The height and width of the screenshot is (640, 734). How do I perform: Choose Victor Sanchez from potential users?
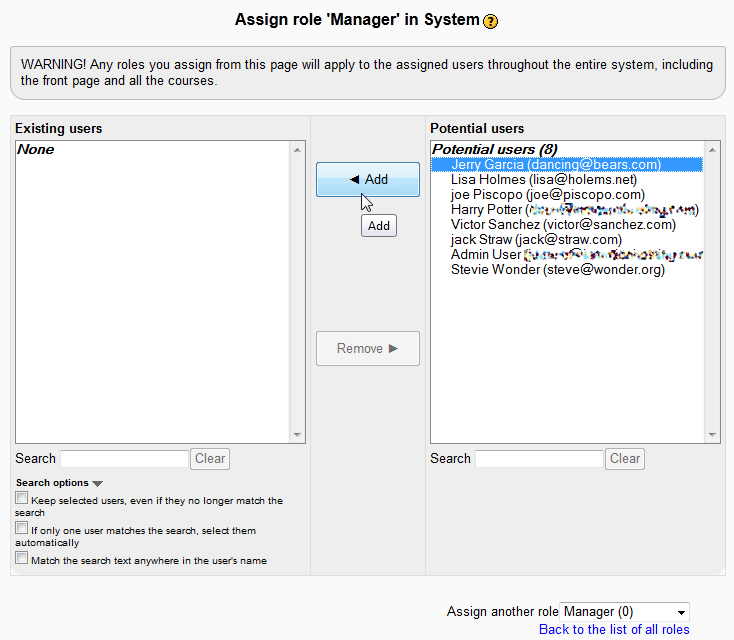coord(562,225)
